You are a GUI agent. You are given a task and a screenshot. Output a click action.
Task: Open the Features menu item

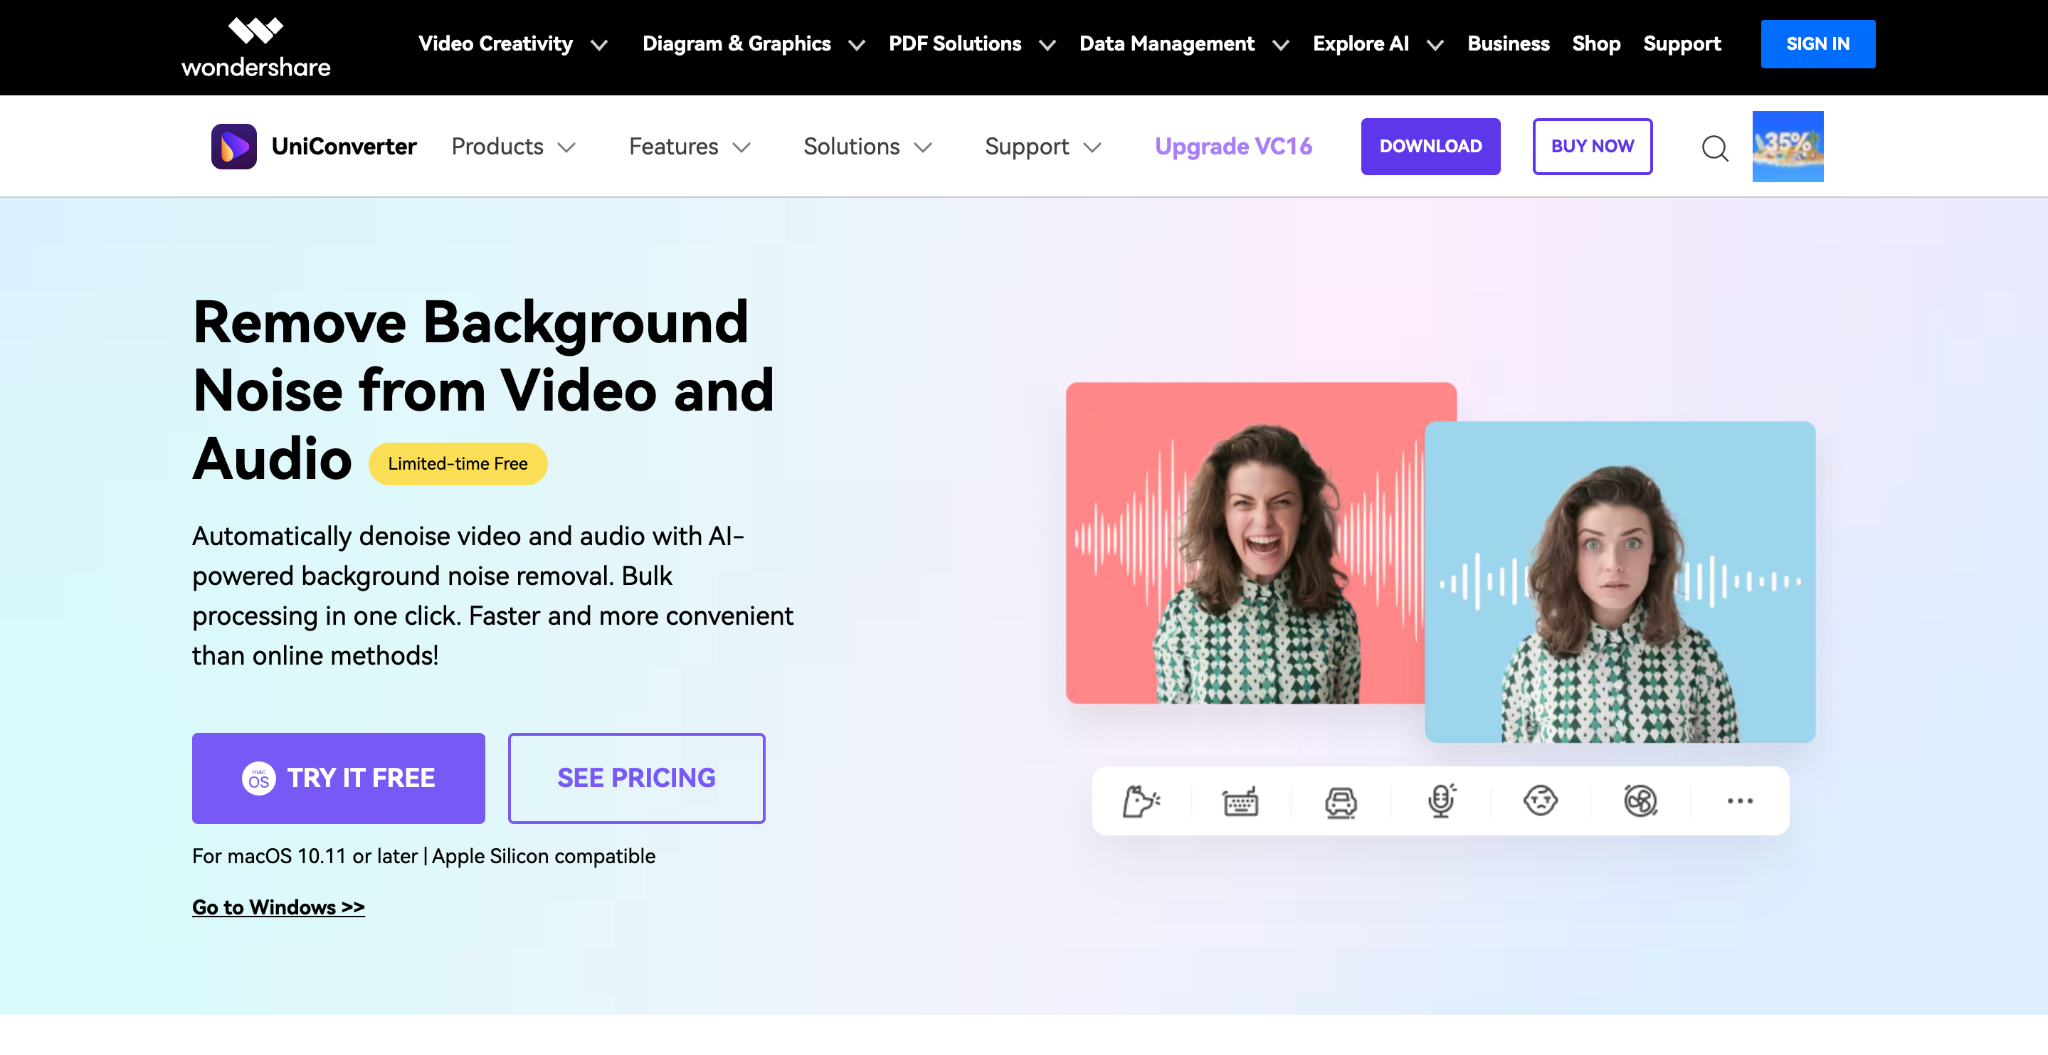pyautogui.click(x=674, y=147)
